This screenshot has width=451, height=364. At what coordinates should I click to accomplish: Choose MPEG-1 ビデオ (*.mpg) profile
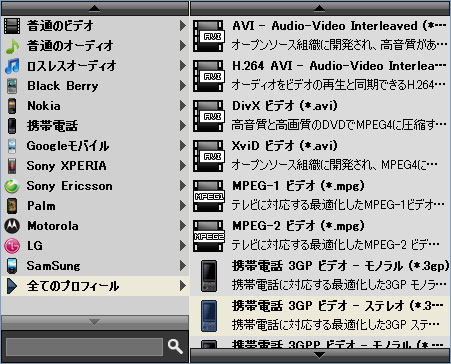coord(320,196)
